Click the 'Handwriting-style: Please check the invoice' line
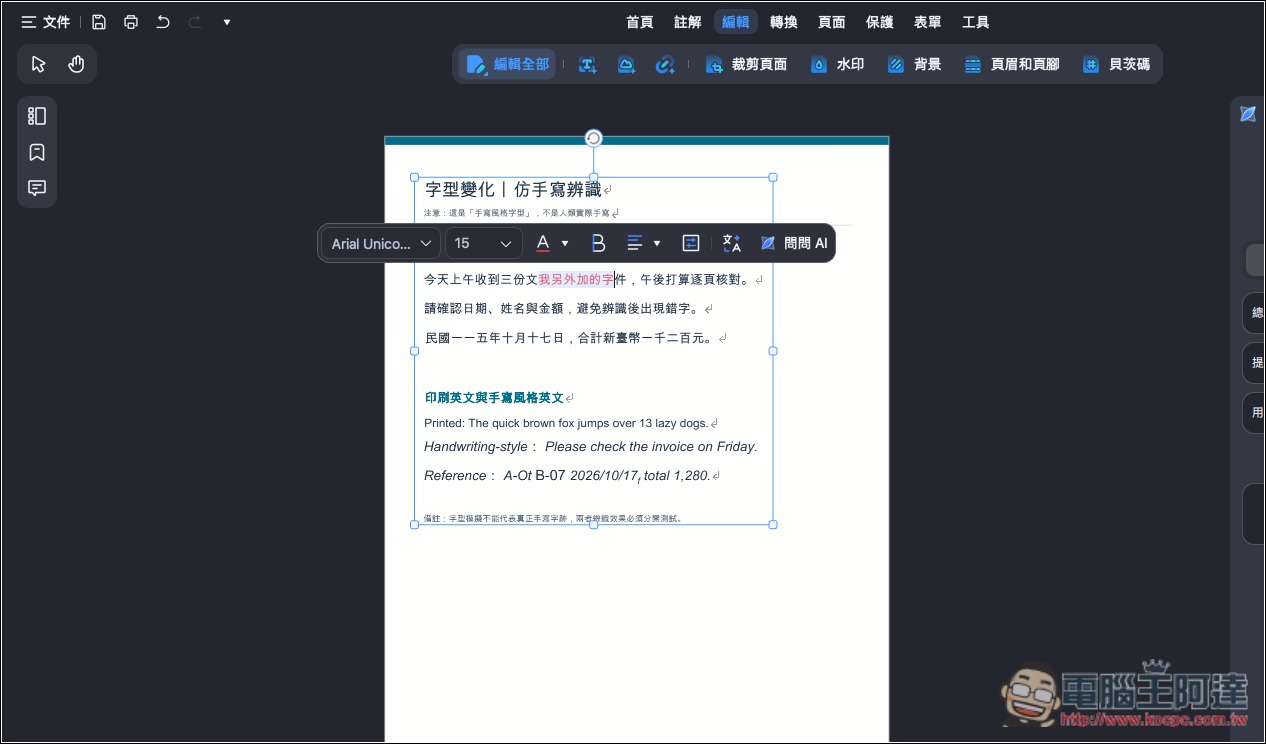The width and height of the screenshot is (1266, 744). (591, 447)
